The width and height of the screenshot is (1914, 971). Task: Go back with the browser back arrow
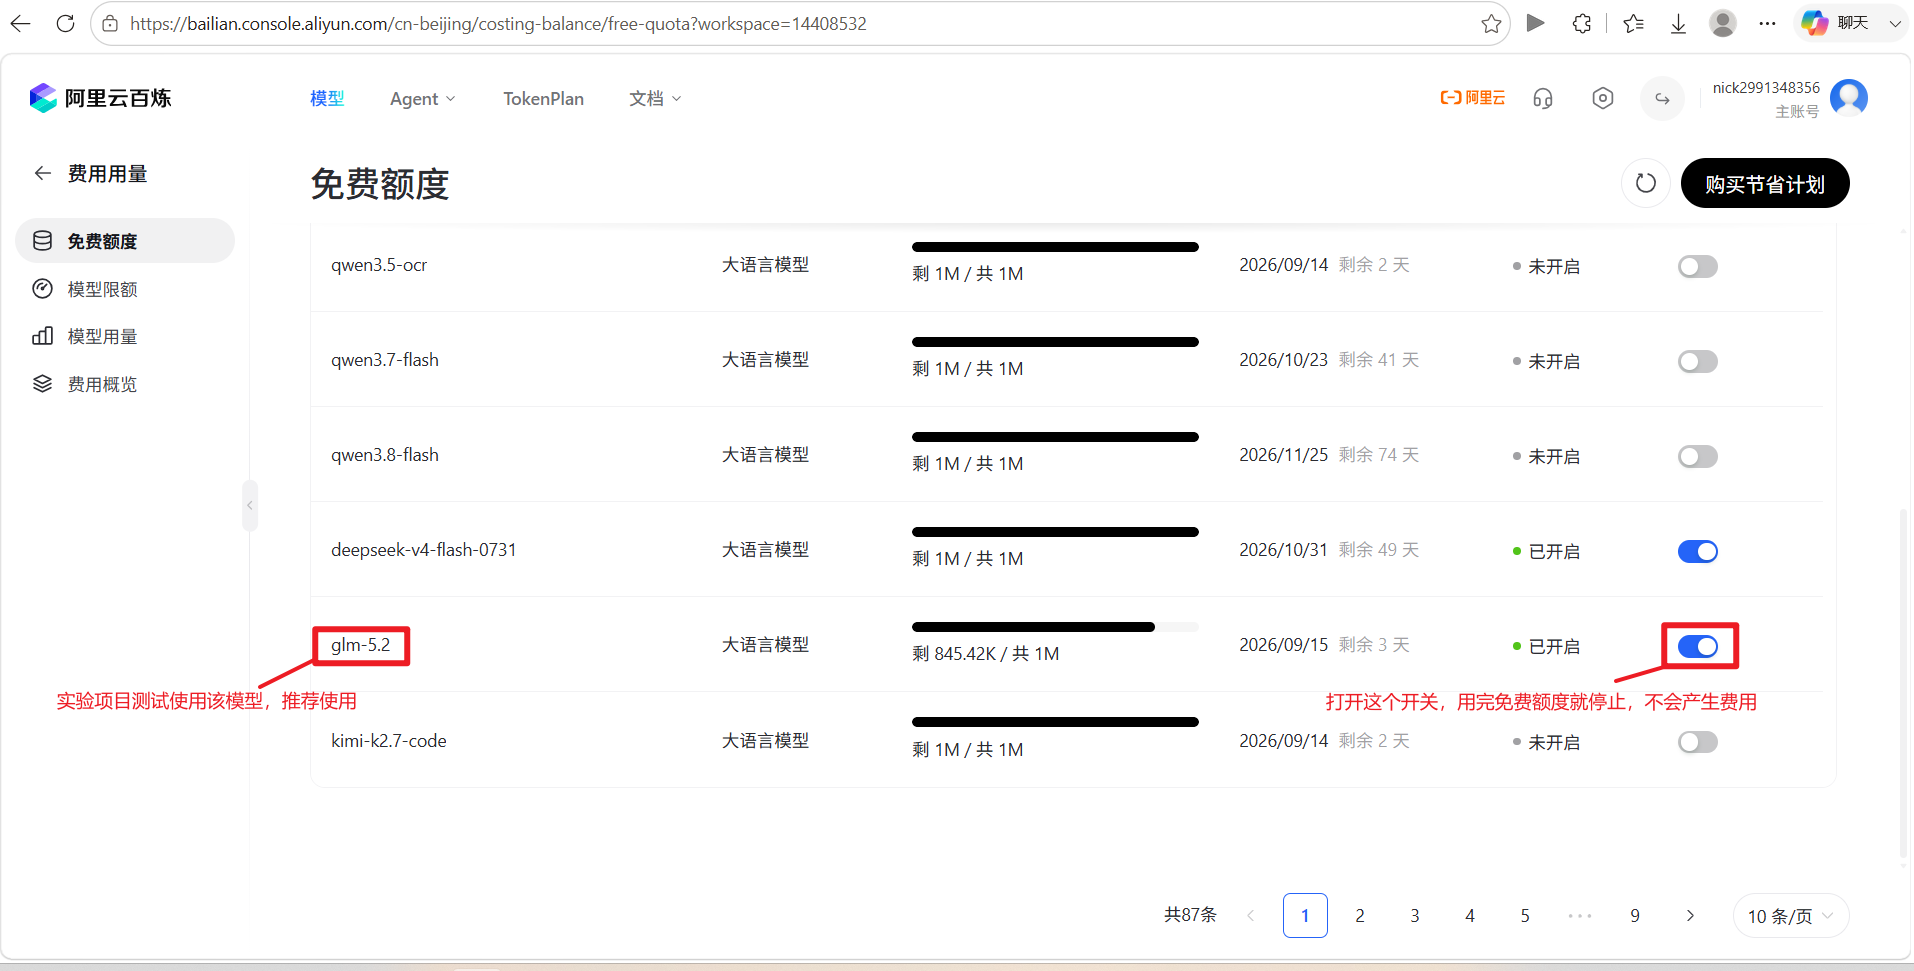(x=20, y=23)
